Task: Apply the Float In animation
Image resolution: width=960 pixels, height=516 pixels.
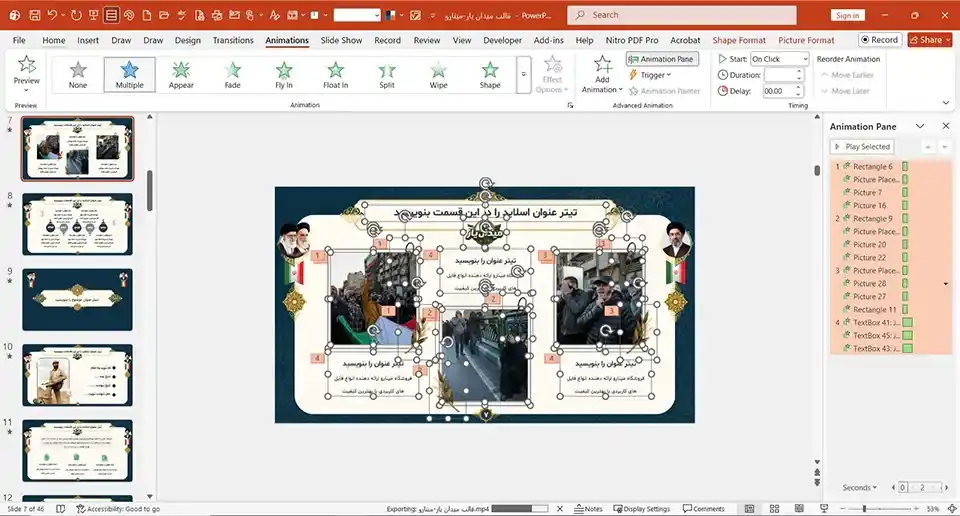Action: pos(336,75)
